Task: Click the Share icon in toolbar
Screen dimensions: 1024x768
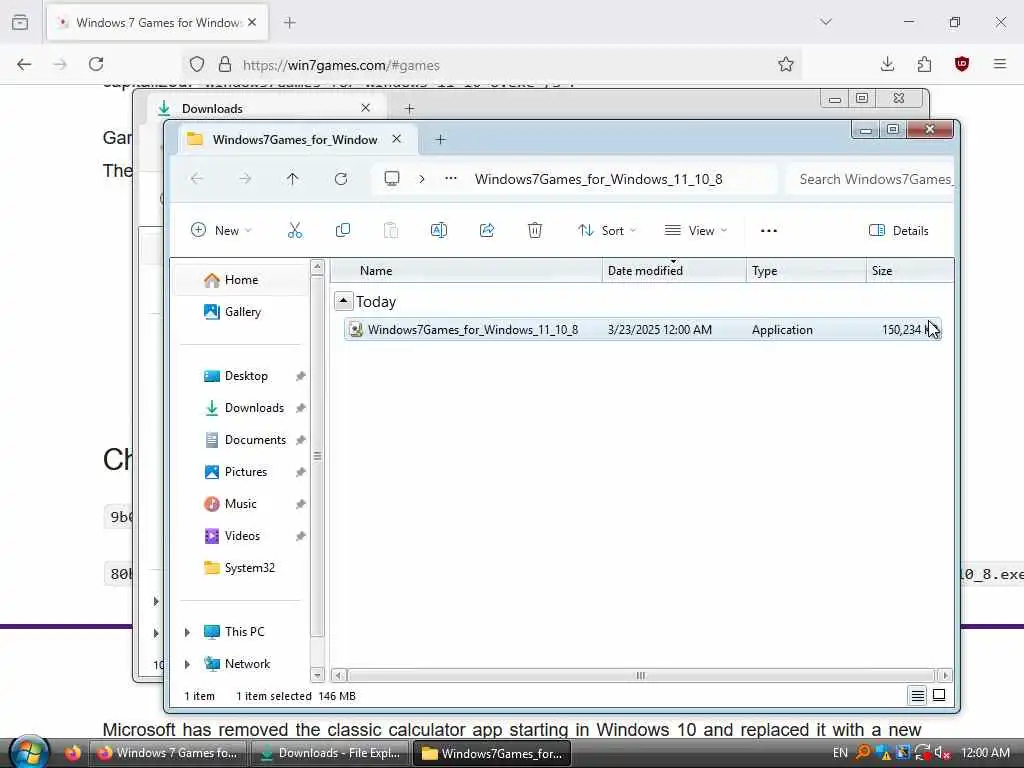Action: pyautogui.click(x=487, y=231)
